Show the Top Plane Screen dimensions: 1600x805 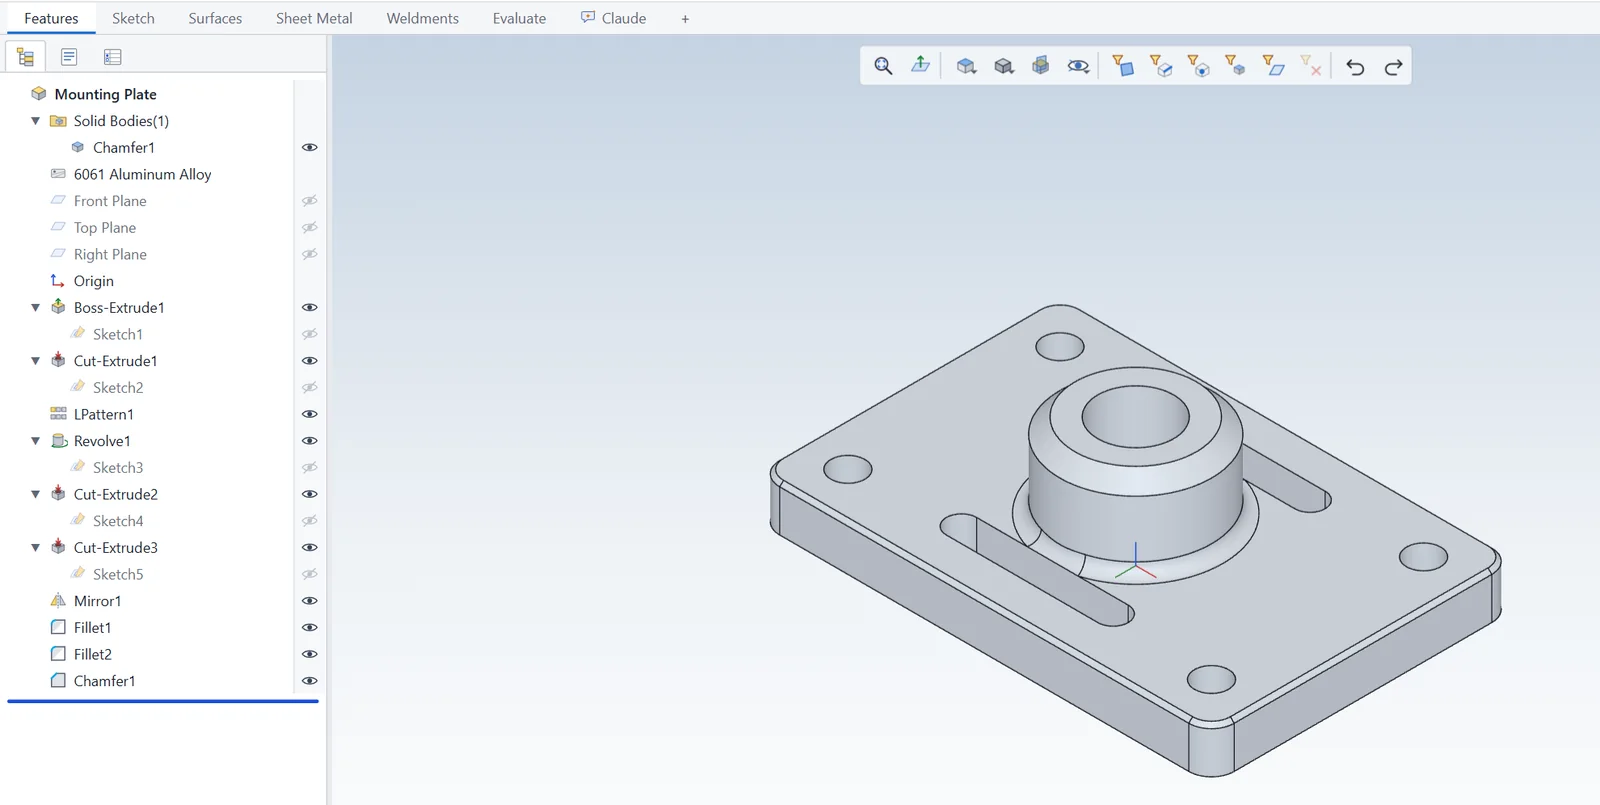[310, 228]
